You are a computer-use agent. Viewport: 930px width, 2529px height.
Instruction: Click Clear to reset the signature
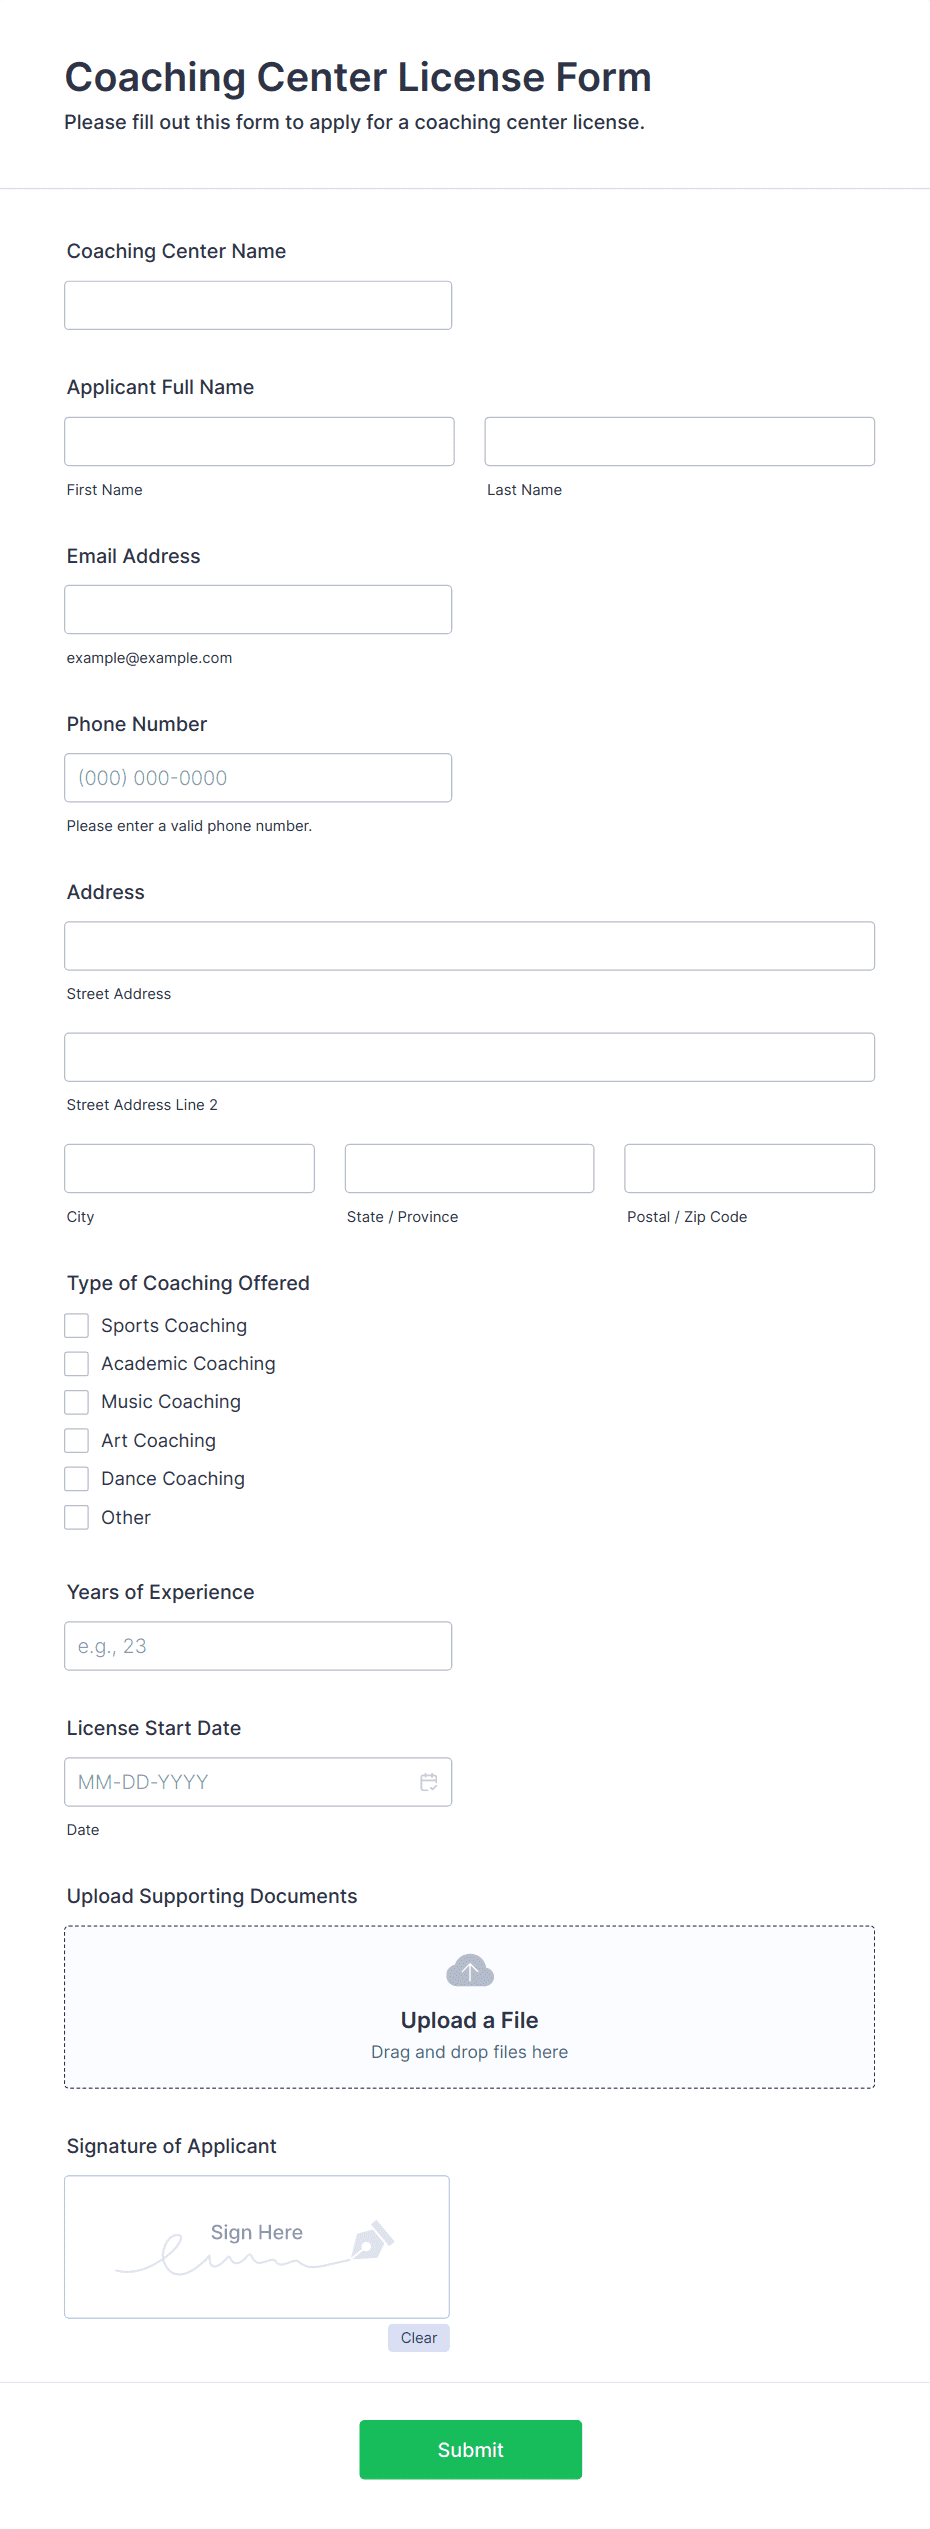point(418,2338)
